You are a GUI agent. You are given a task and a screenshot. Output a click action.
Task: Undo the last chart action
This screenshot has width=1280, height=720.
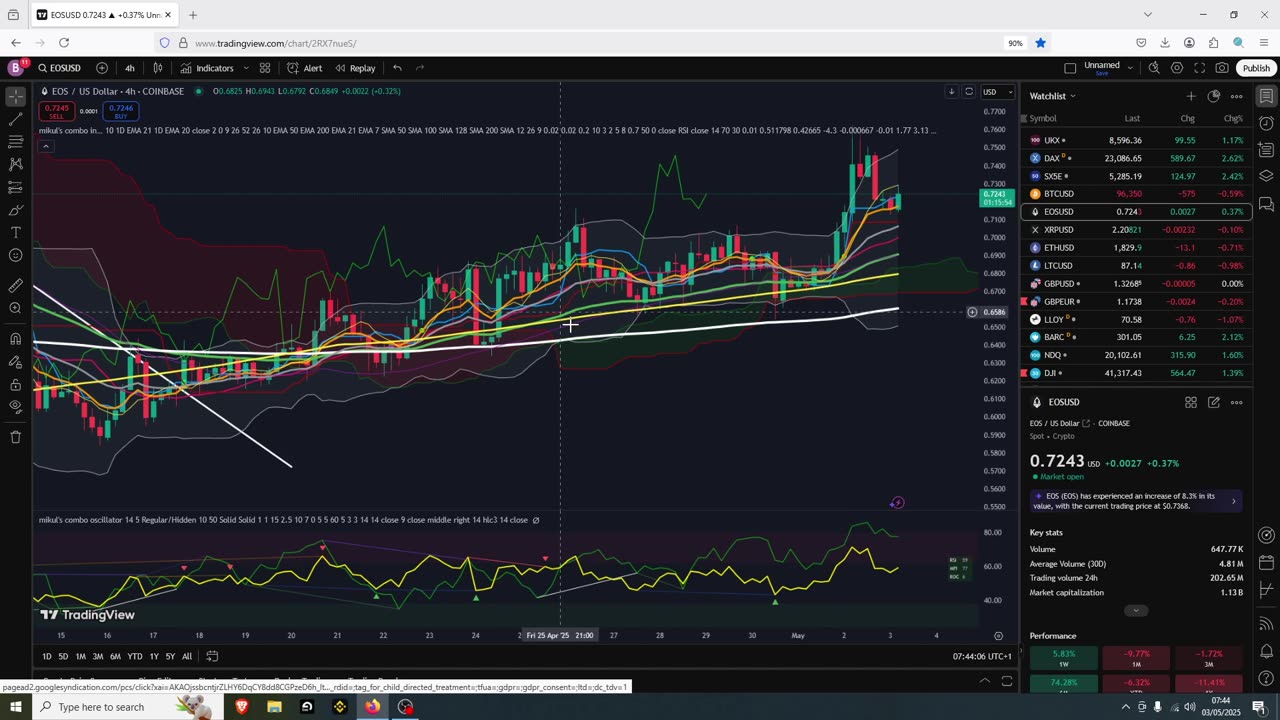coord(397,68)
